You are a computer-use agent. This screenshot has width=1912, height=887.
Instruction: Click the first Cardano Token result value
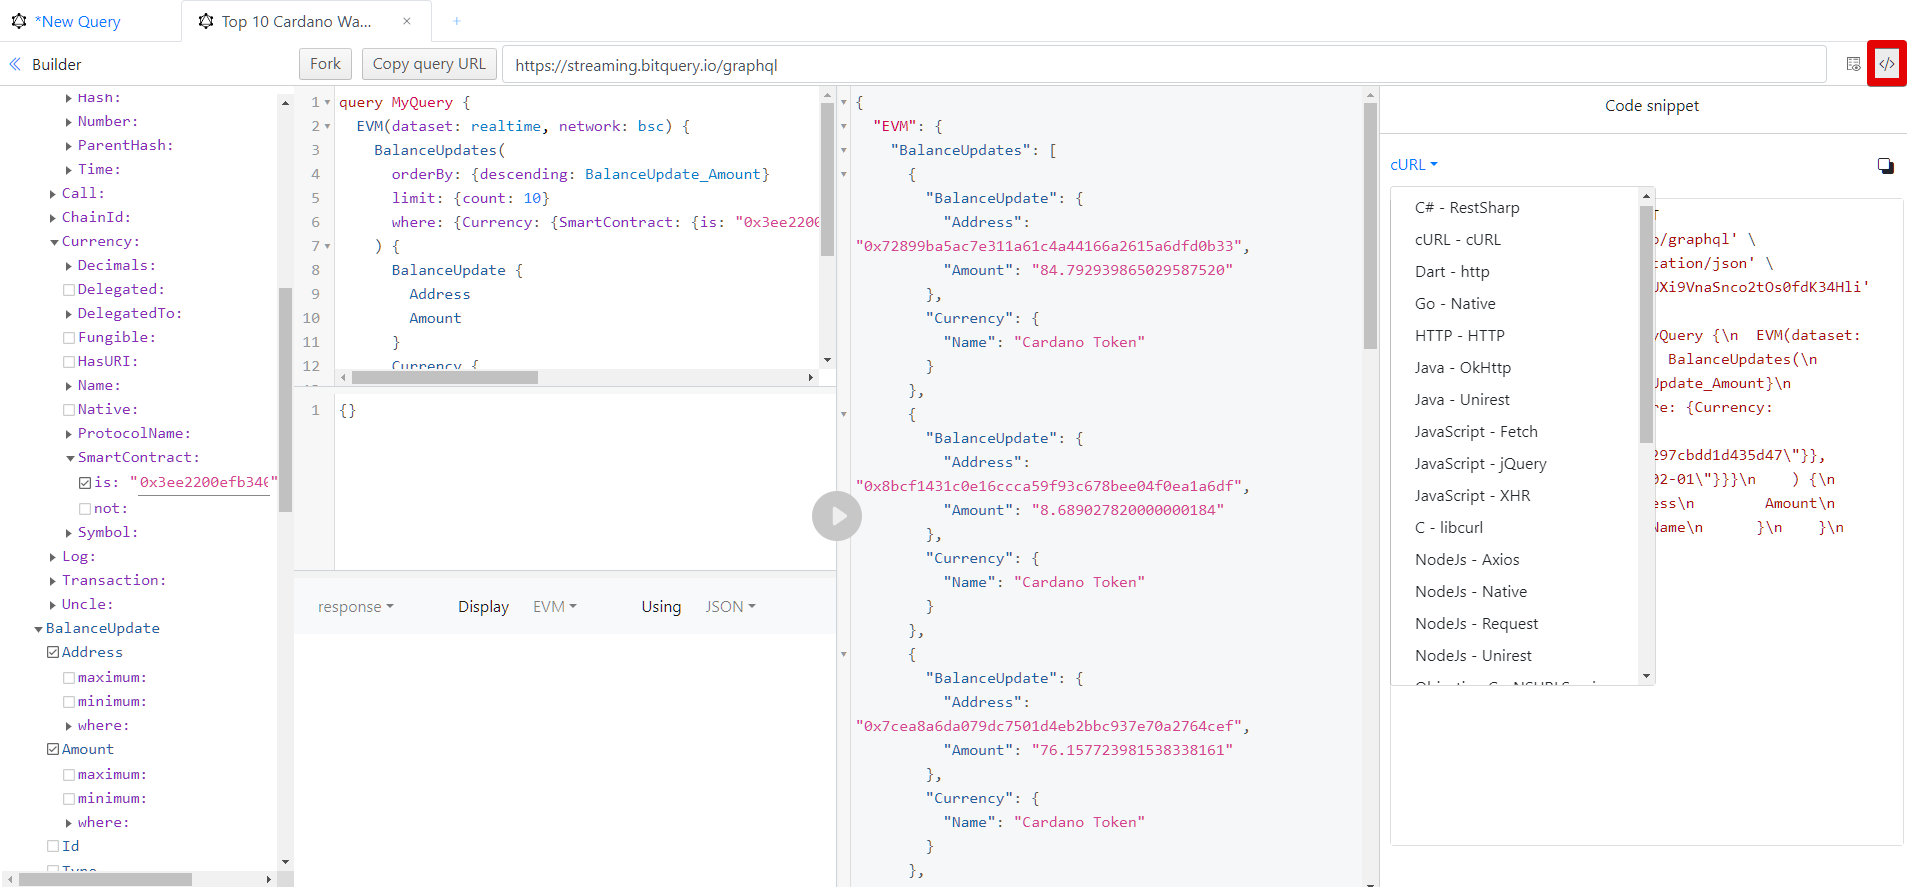1079,342
